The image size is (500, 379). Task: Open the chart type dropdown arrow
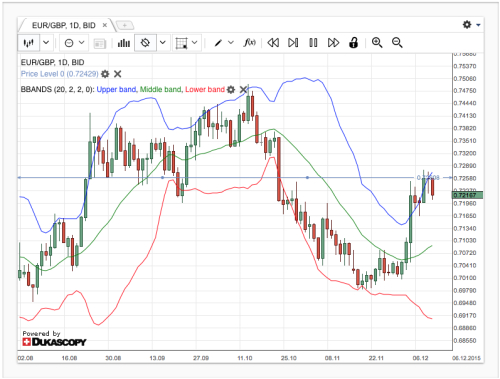click(x=46, y=43)
